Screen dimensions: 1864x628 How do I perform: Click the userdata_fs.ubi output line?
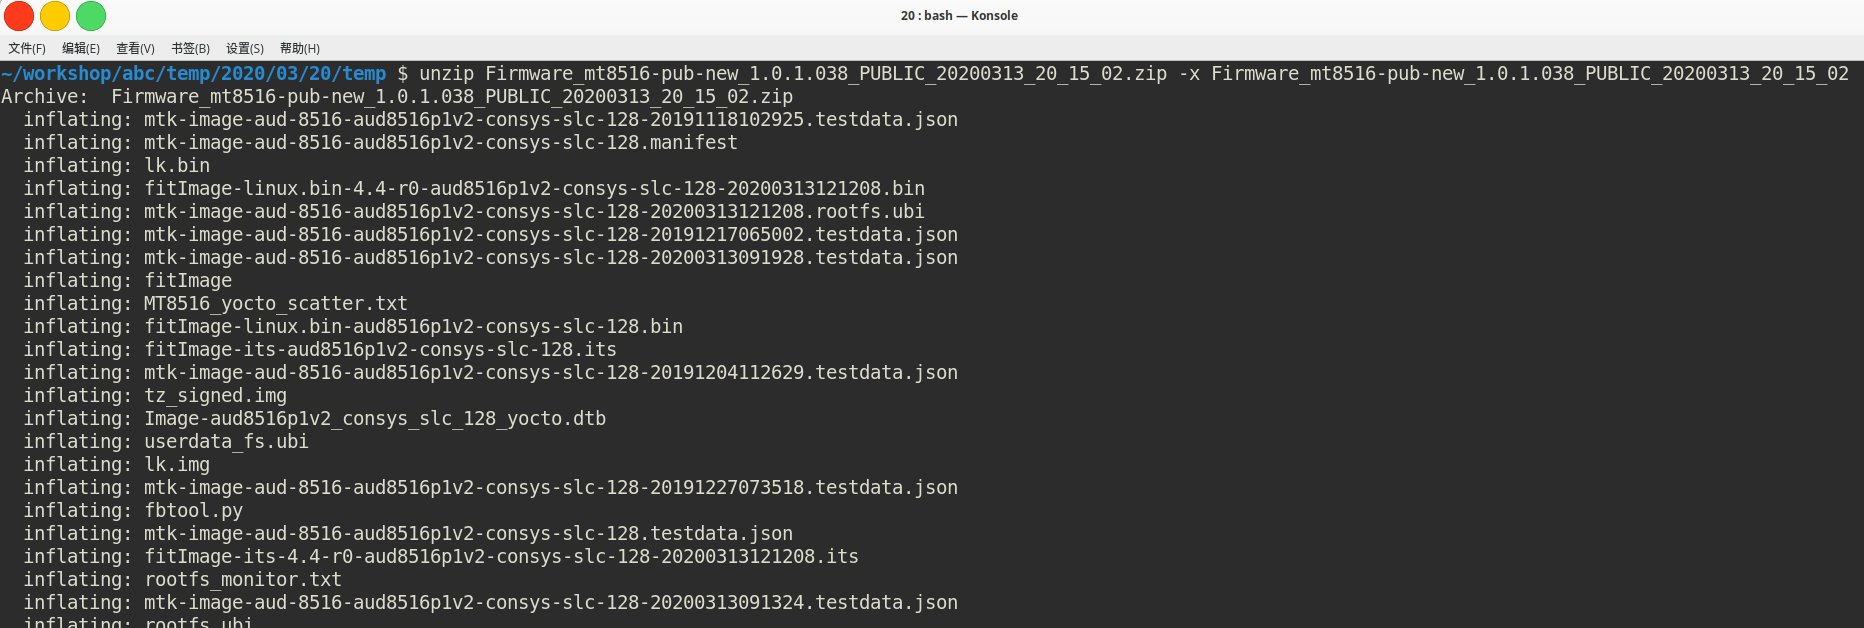click(166, 441)
